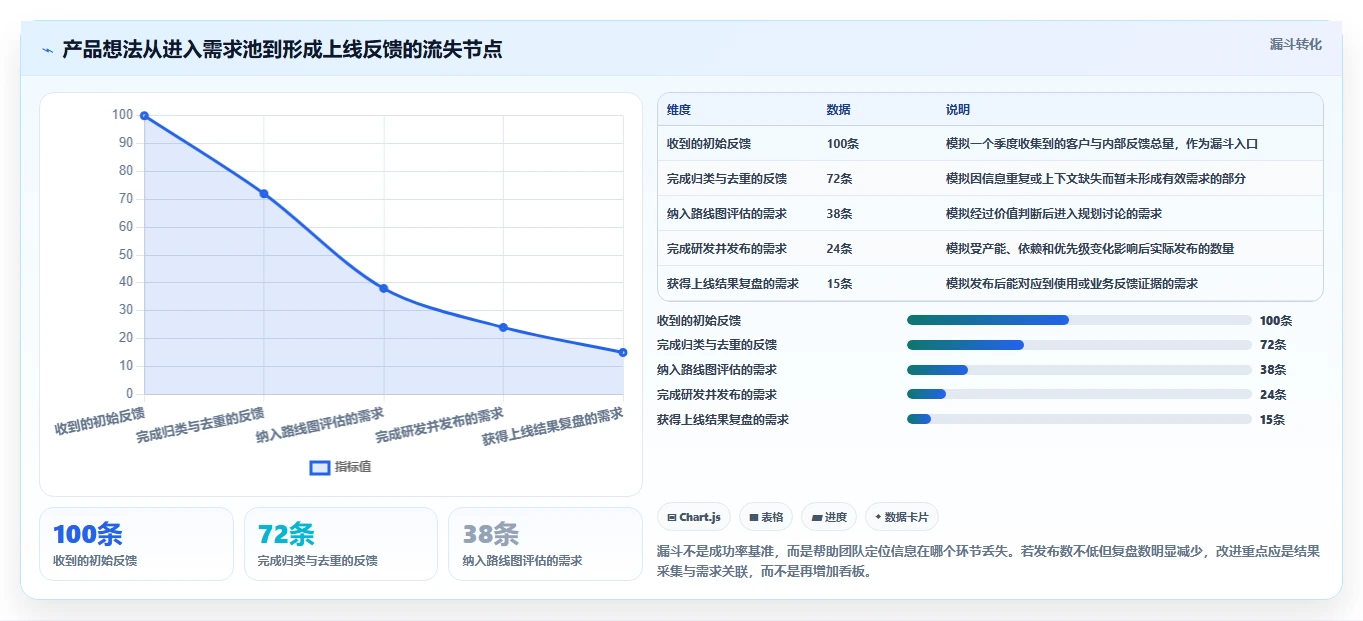Click the 72条 stat card
This screenshot has width=1363, height=621.
pyautogui.click(x=341, y=544)
